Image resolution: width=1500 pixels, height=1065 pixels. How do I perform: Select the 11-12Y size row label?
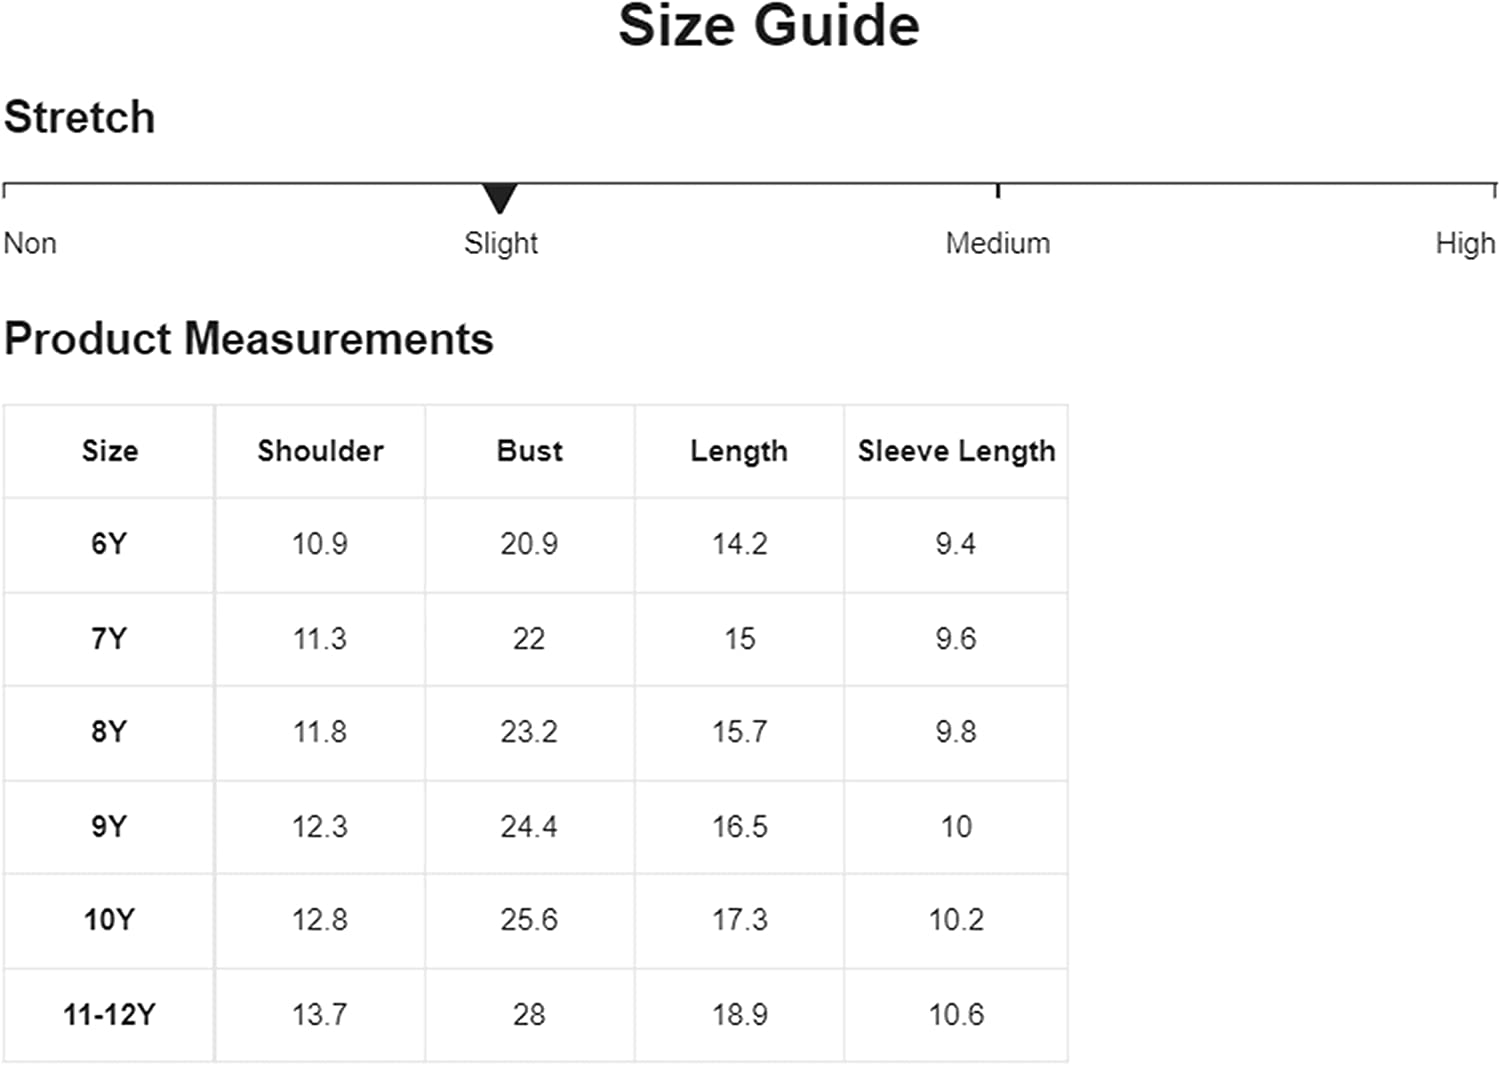coord(109,1015)
